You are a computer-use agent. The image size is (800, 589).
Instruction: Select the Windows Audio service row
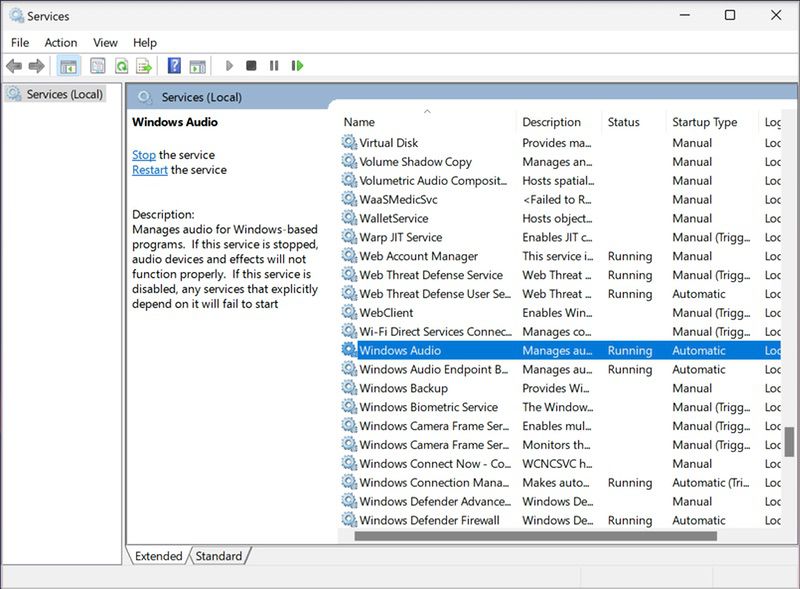[560, 350]
